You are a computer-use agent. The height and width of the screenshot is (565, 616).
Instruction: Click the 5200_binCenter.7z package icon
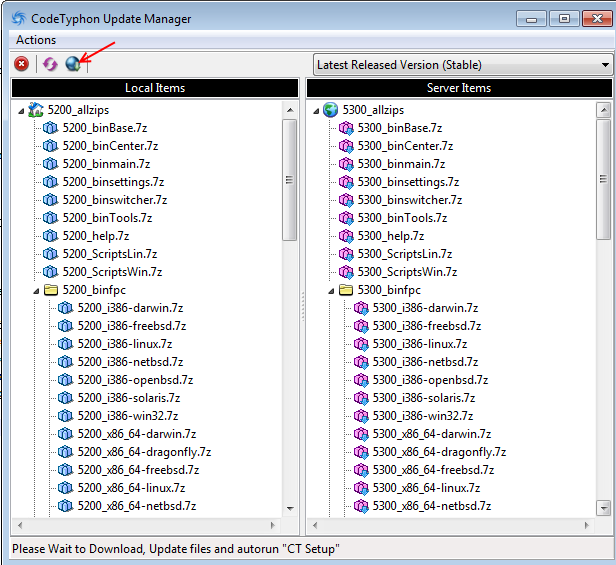(50, 146)
